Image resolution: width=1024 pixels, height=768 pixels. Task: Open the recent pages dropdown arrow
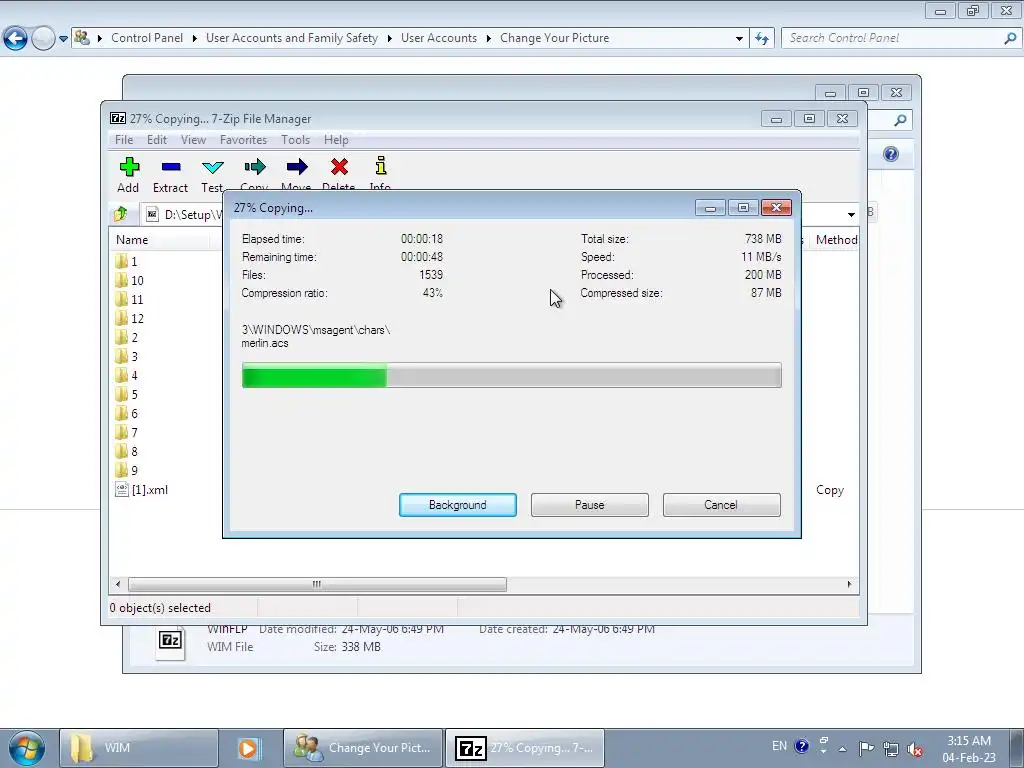pos(63,39)
